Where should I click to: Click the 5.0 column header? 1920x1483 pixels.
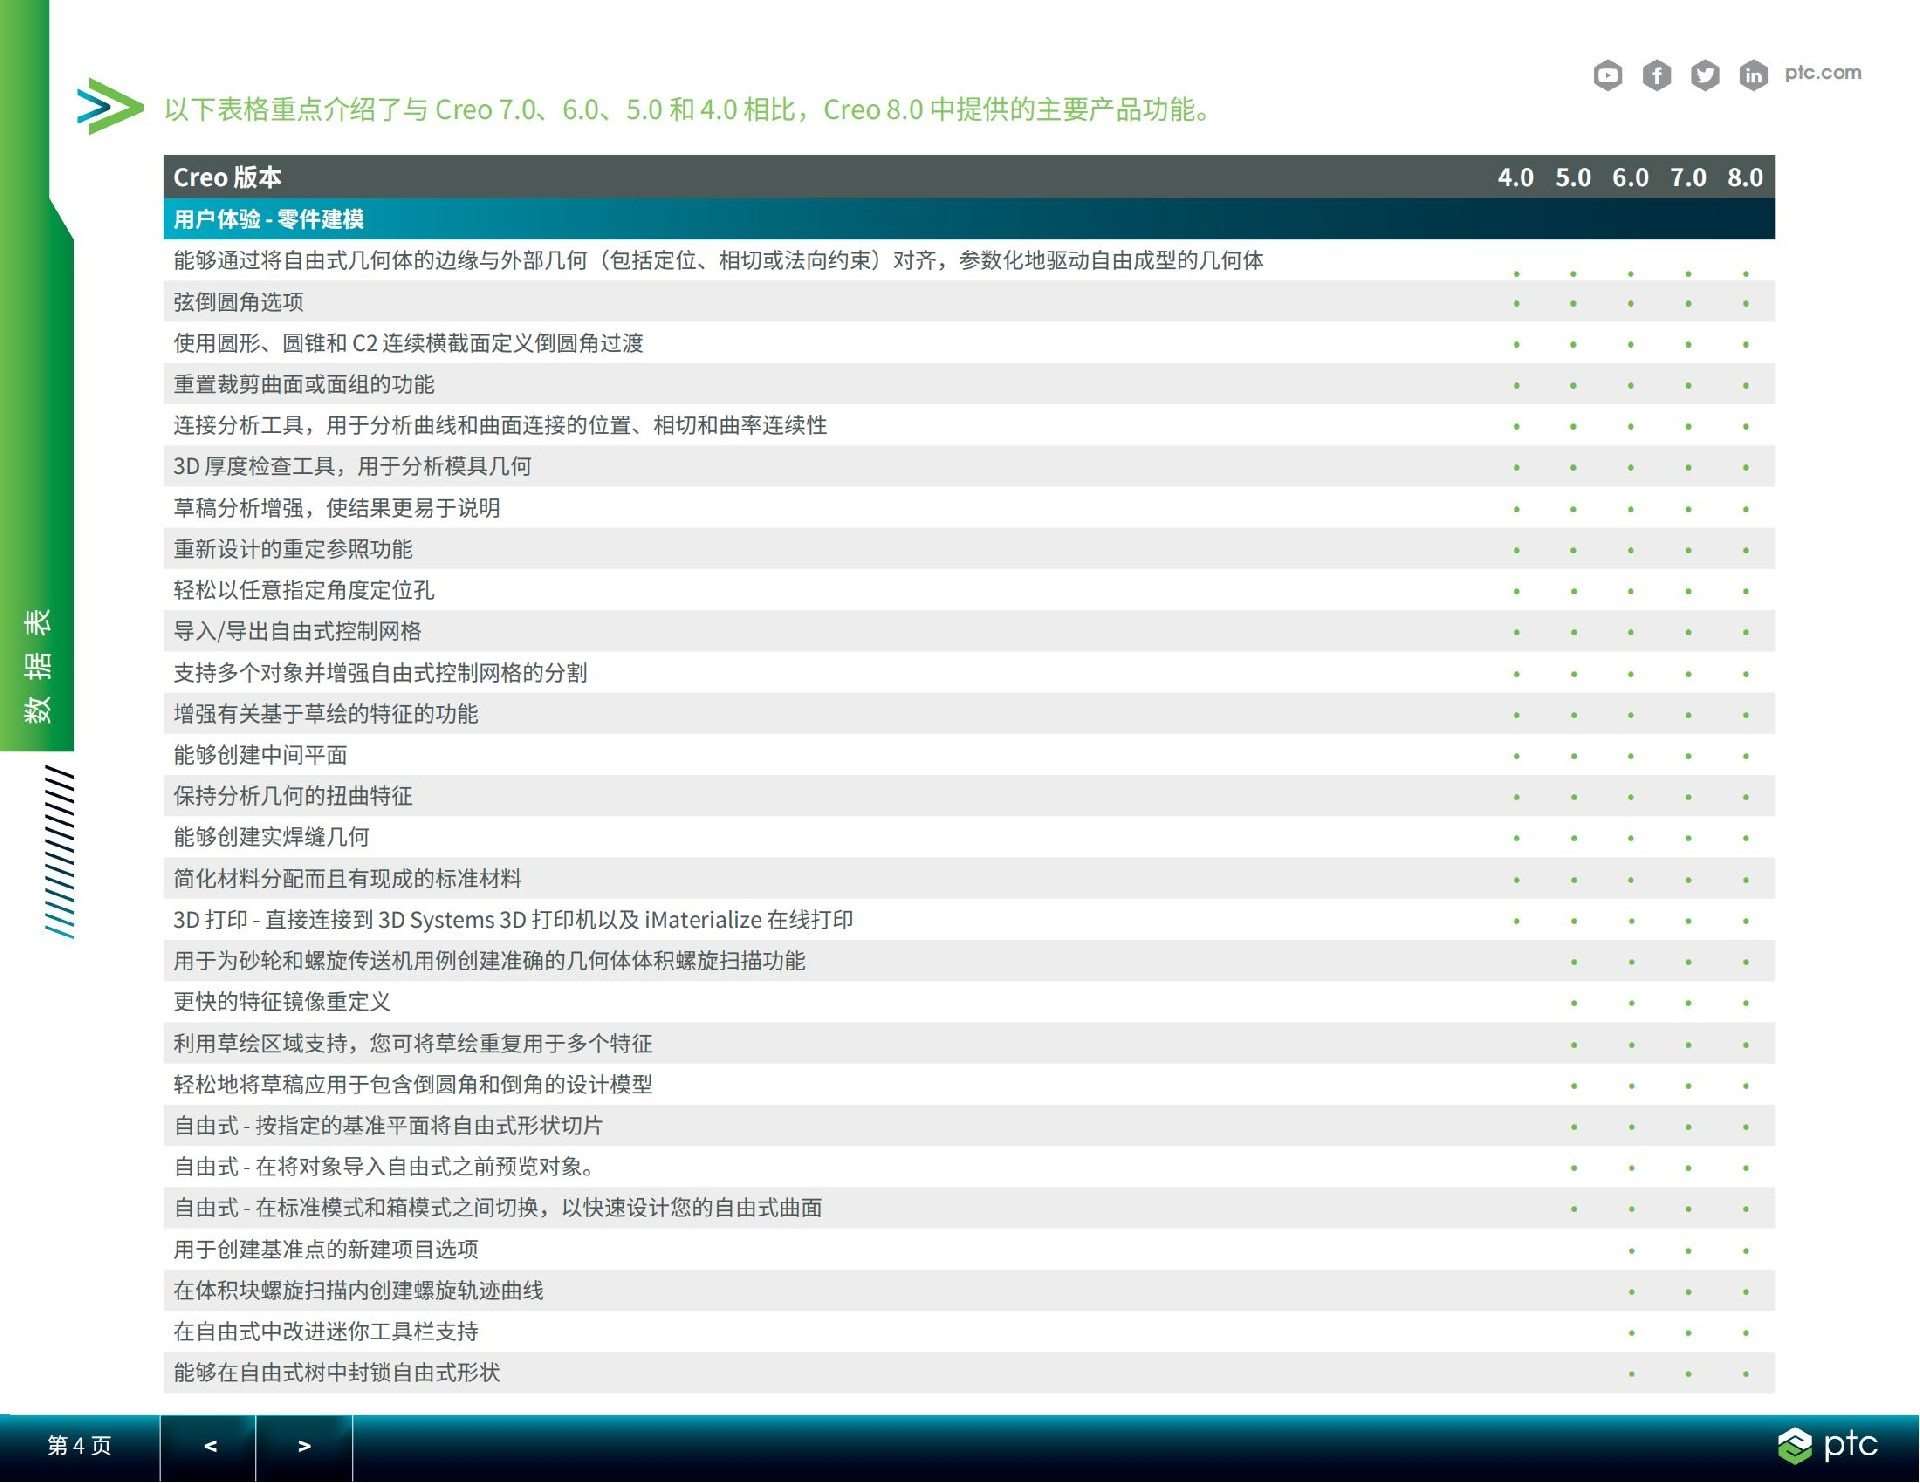click(x=1573, y=178)
